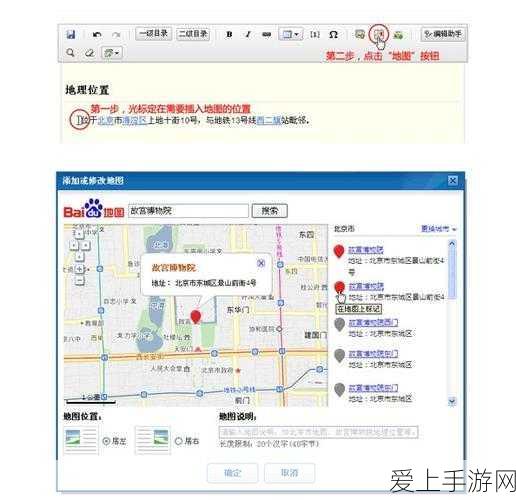Toggle italic formatting
The height and width of the screenshot is (500, 516).
(248, 34)
